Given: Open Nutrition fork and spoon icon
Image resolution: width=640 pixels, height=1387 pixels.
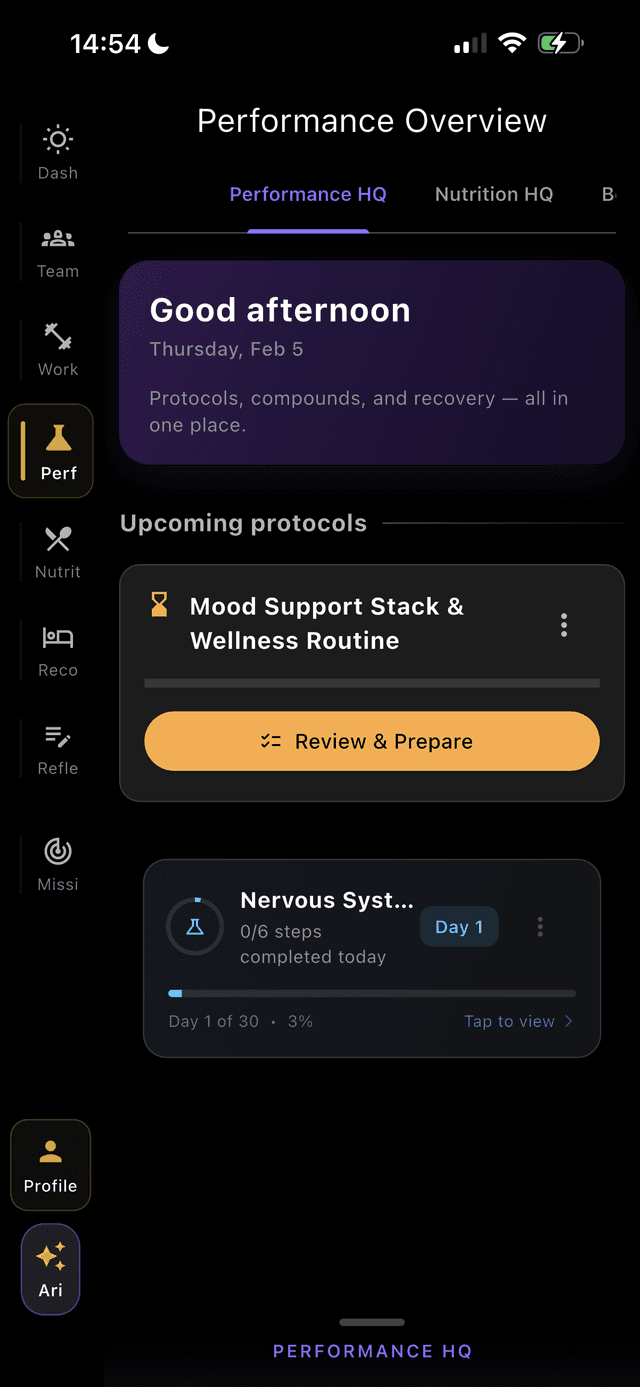Looking at the screenshot, I should coord(58,540).
